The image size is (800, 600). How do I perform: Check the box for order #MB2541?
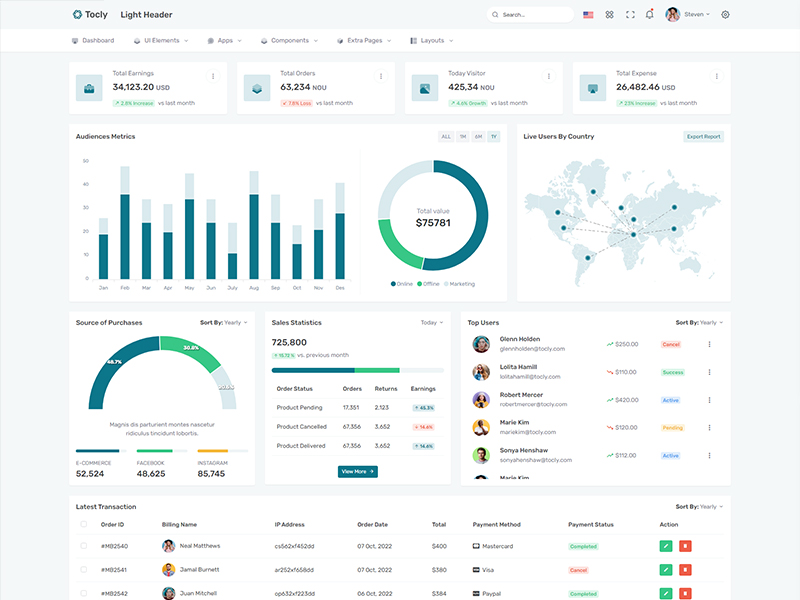coord(84,569)
